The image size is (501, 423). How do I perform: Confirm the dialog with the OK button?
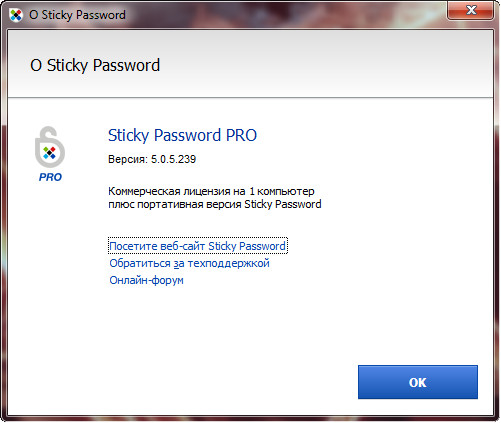[x=418, y=382]
